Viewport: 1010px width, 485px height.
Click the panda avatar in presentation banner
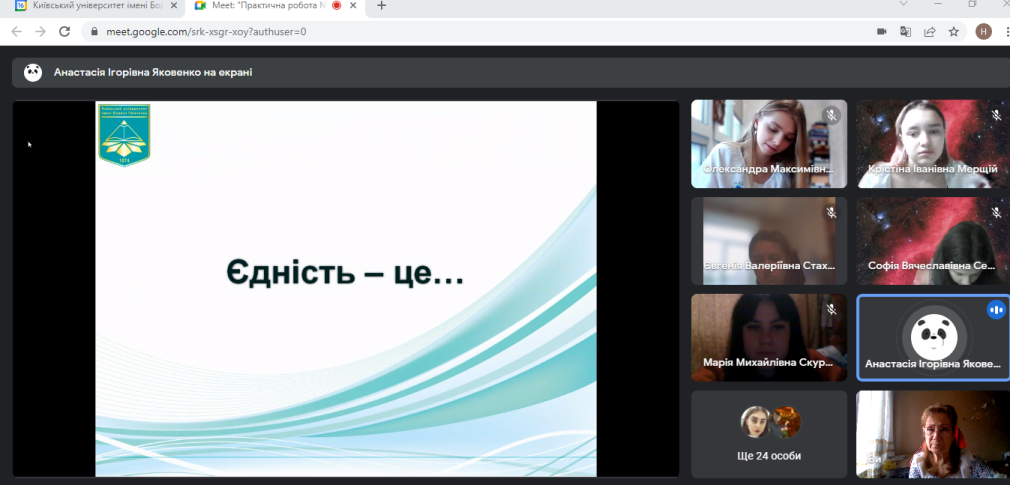click(x=33, y=72)
